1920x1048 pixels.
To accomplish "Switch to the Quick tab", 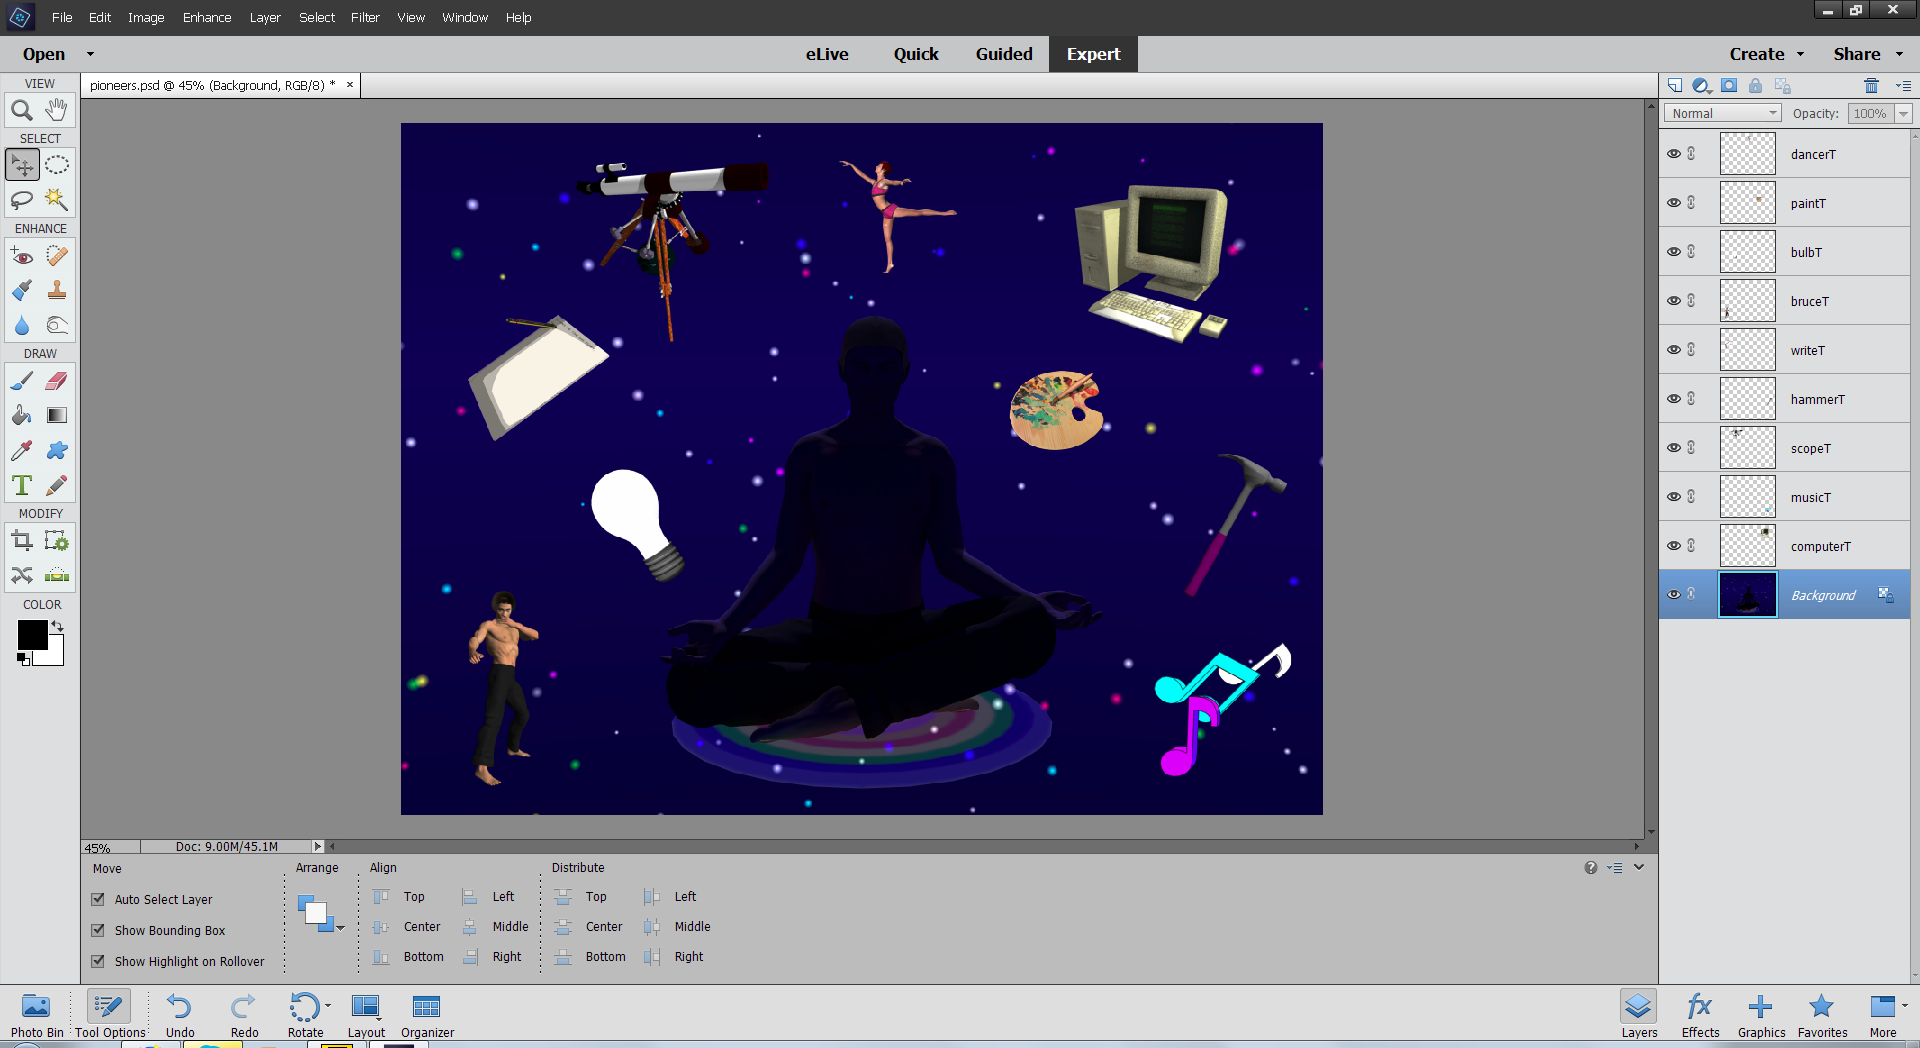I will click(916, 54).
